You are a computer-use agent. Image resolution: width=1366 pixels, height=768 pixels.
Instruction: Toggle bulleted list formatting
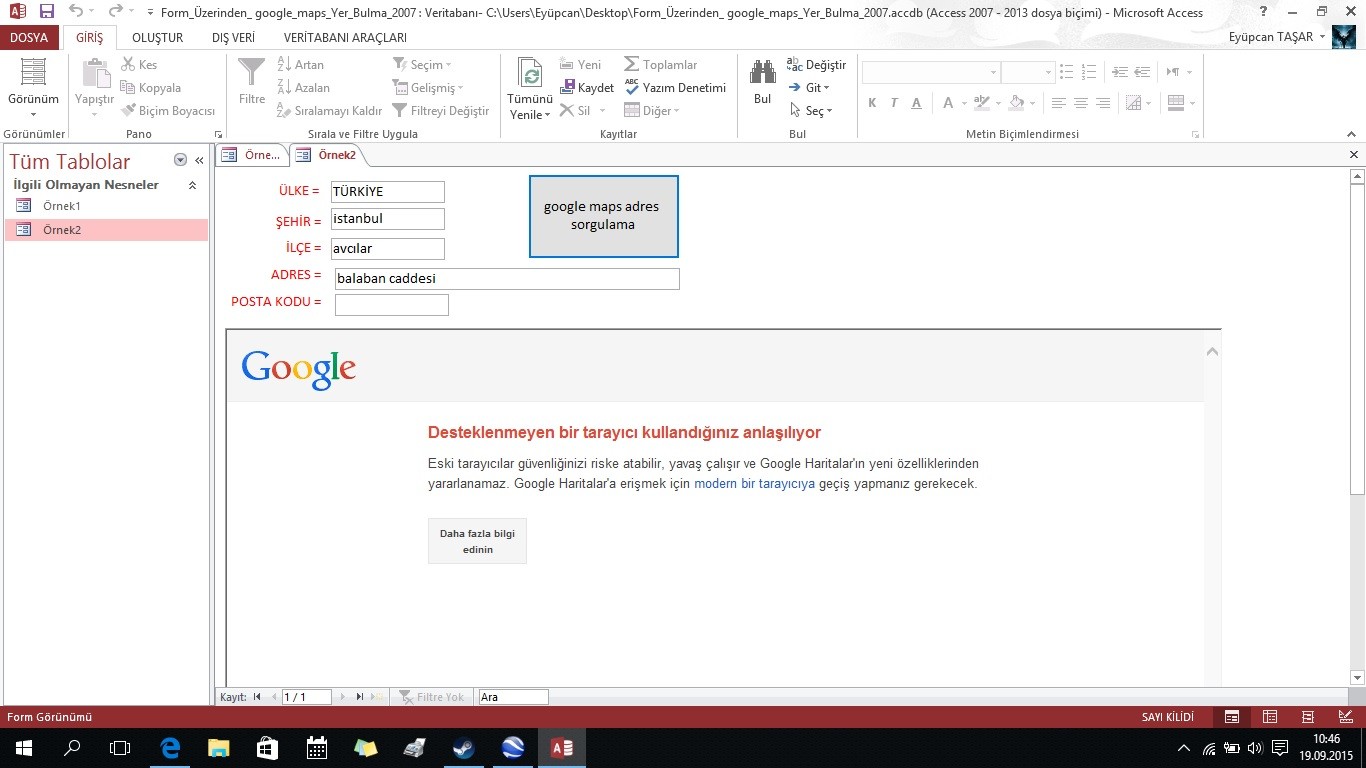(1066, 72)
